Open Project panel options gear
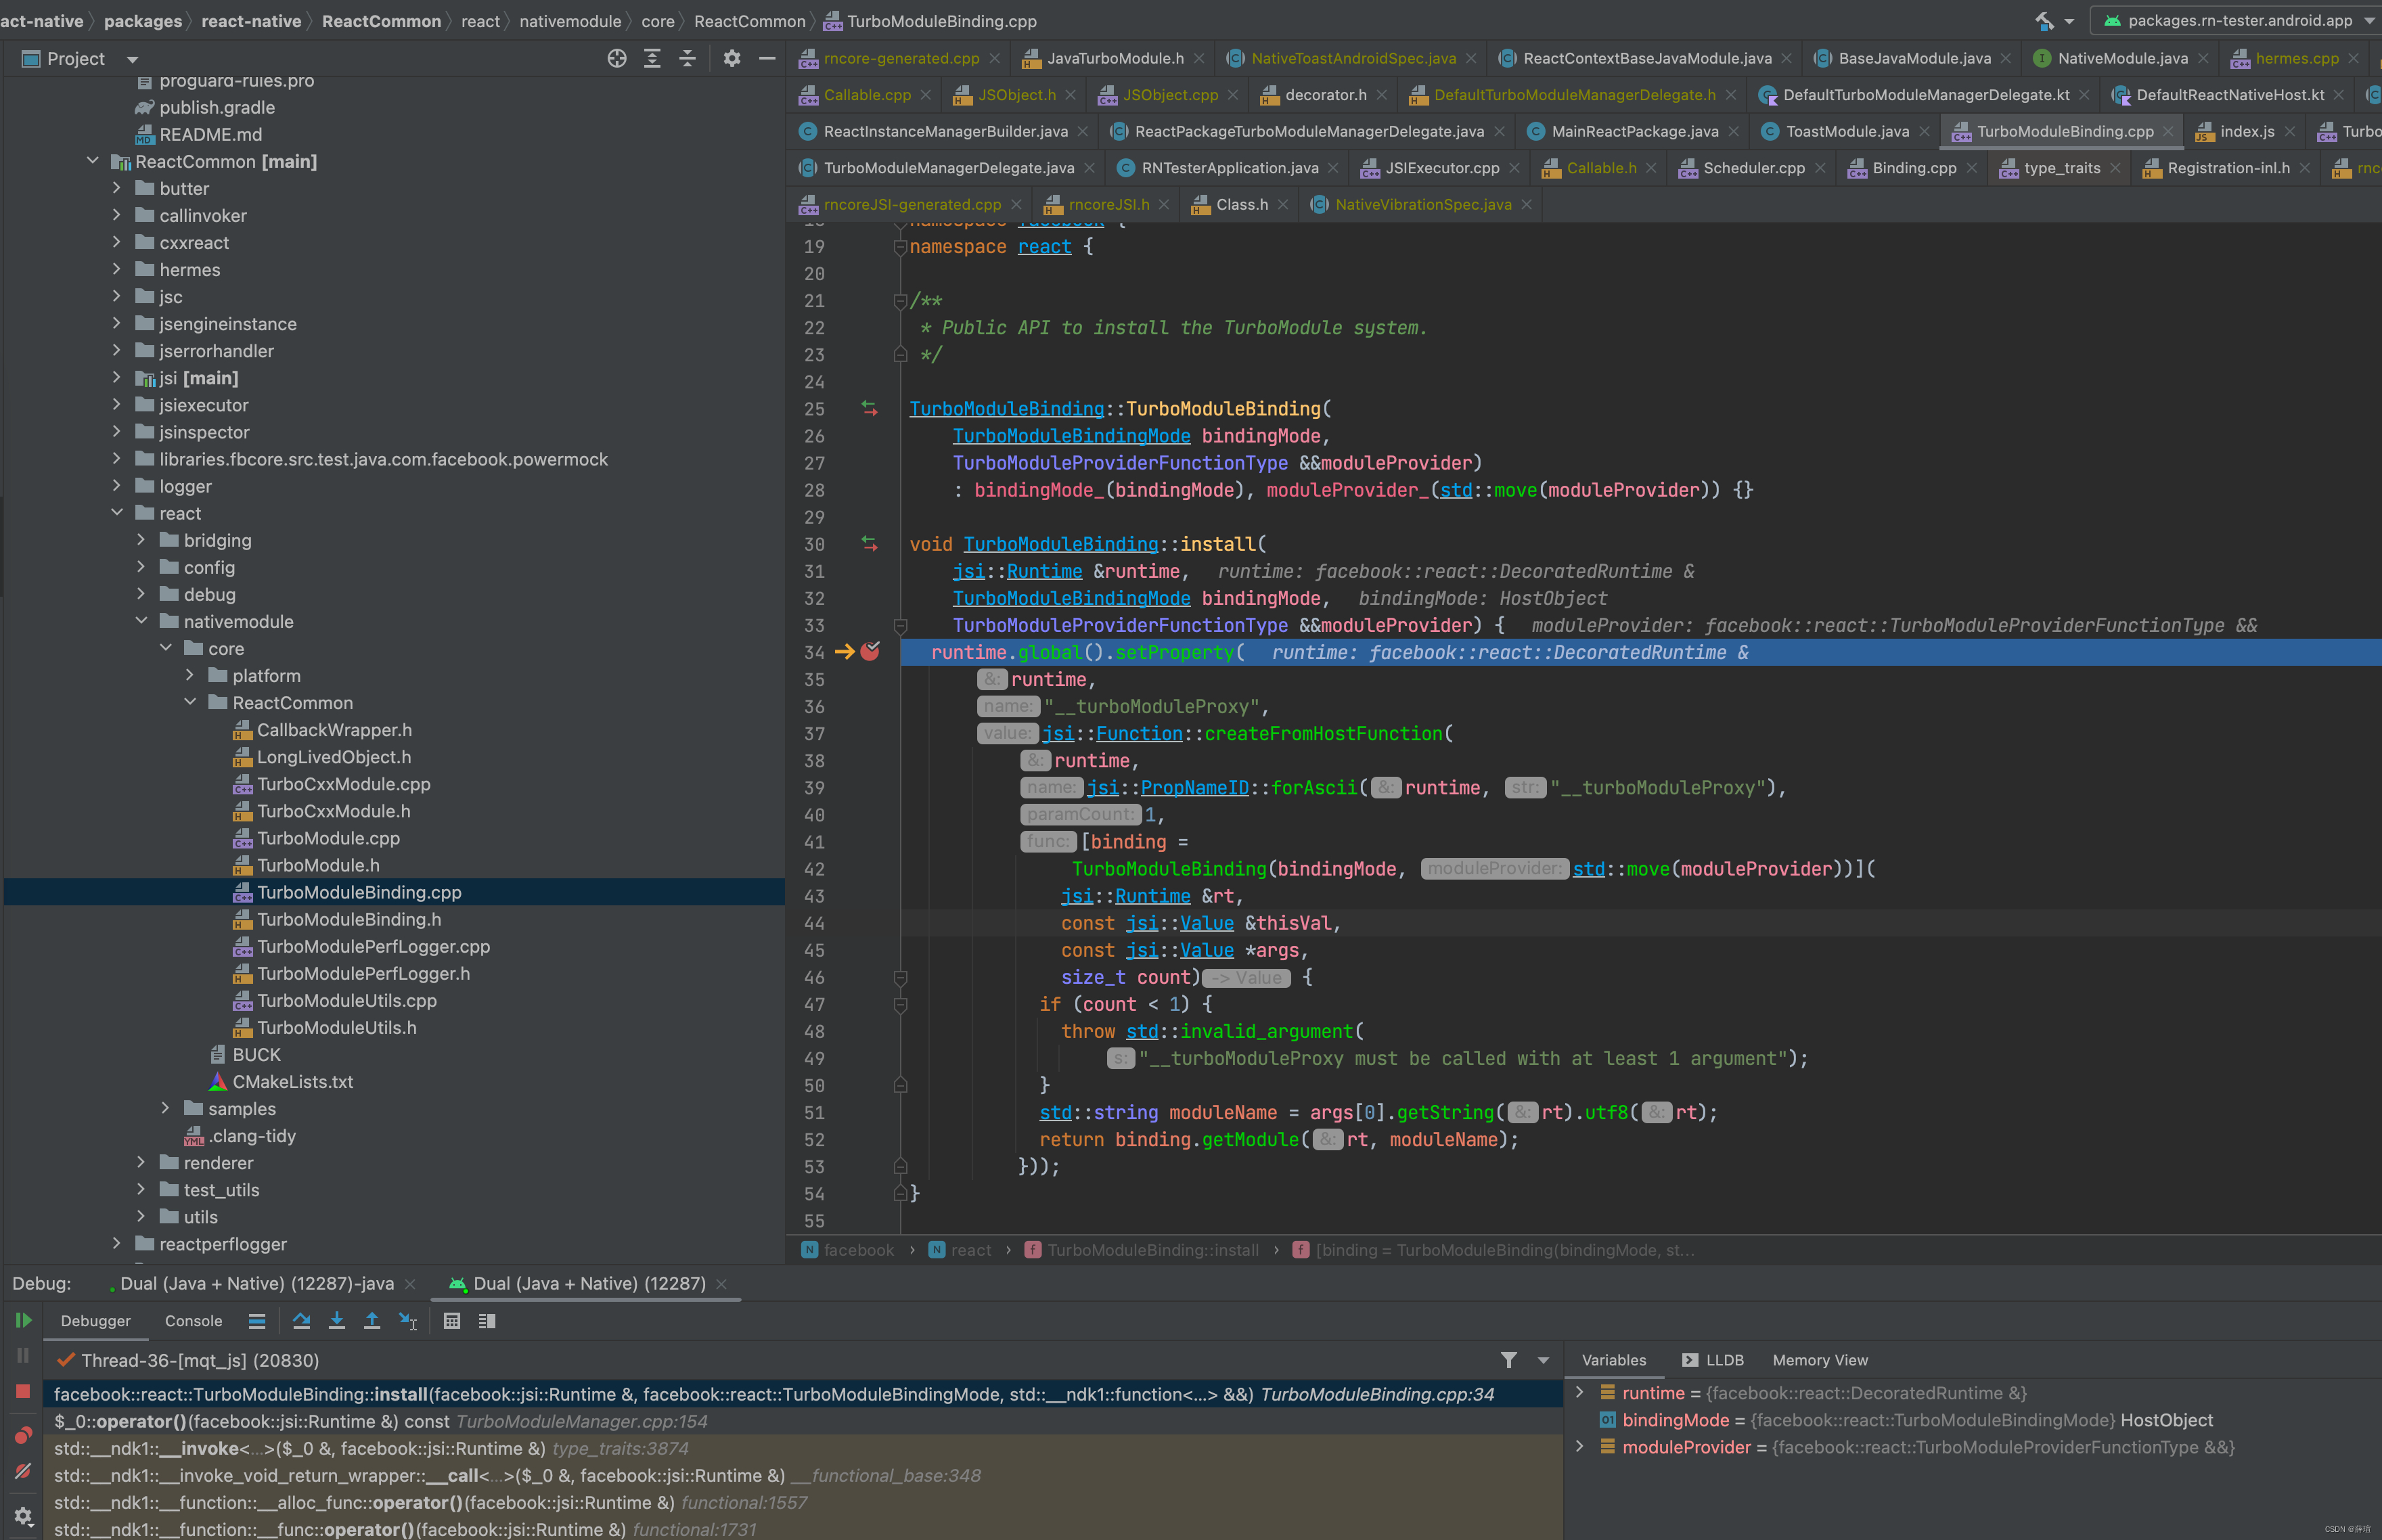This screenshot has height=1540, width=2382. click(732, 58)
